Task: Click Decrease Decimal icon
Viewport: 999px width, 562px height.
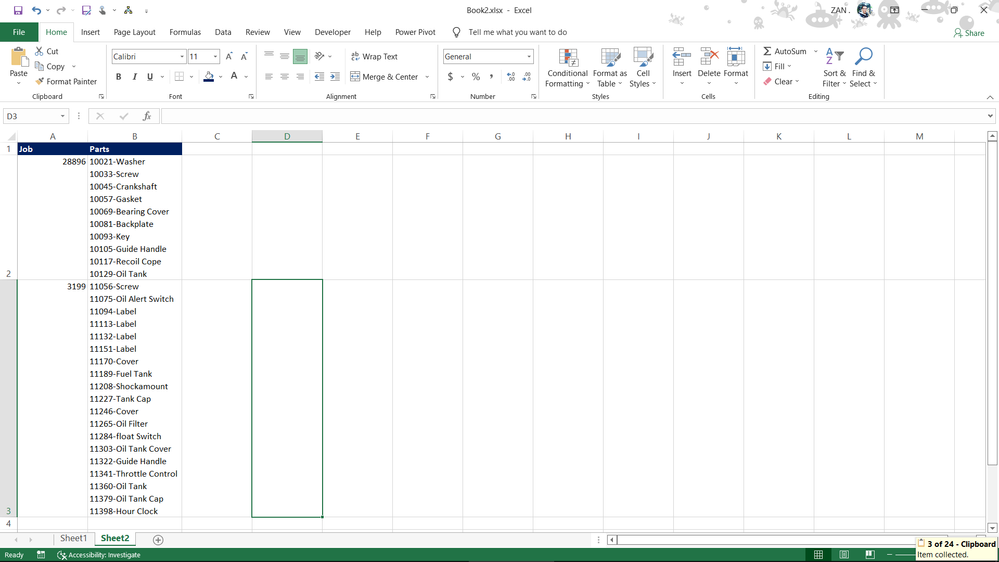Action: pos(526,76)
